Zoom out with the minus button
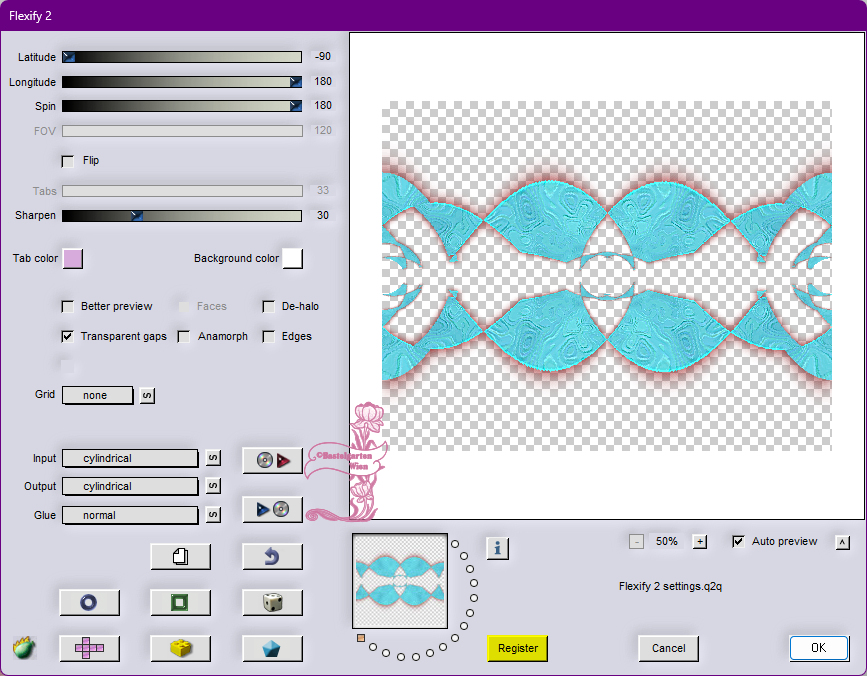 (636, 542)
